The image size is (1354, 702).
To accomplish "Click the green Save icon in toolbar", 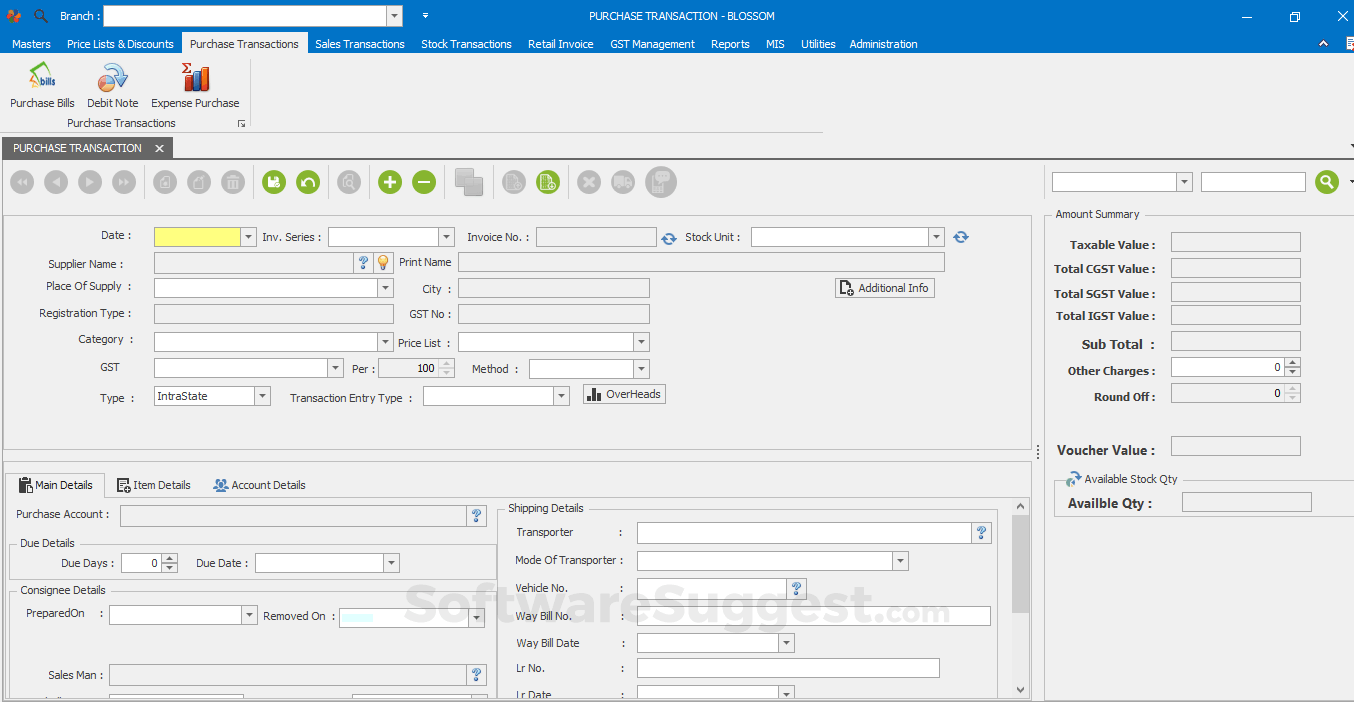I will [274, 182].
